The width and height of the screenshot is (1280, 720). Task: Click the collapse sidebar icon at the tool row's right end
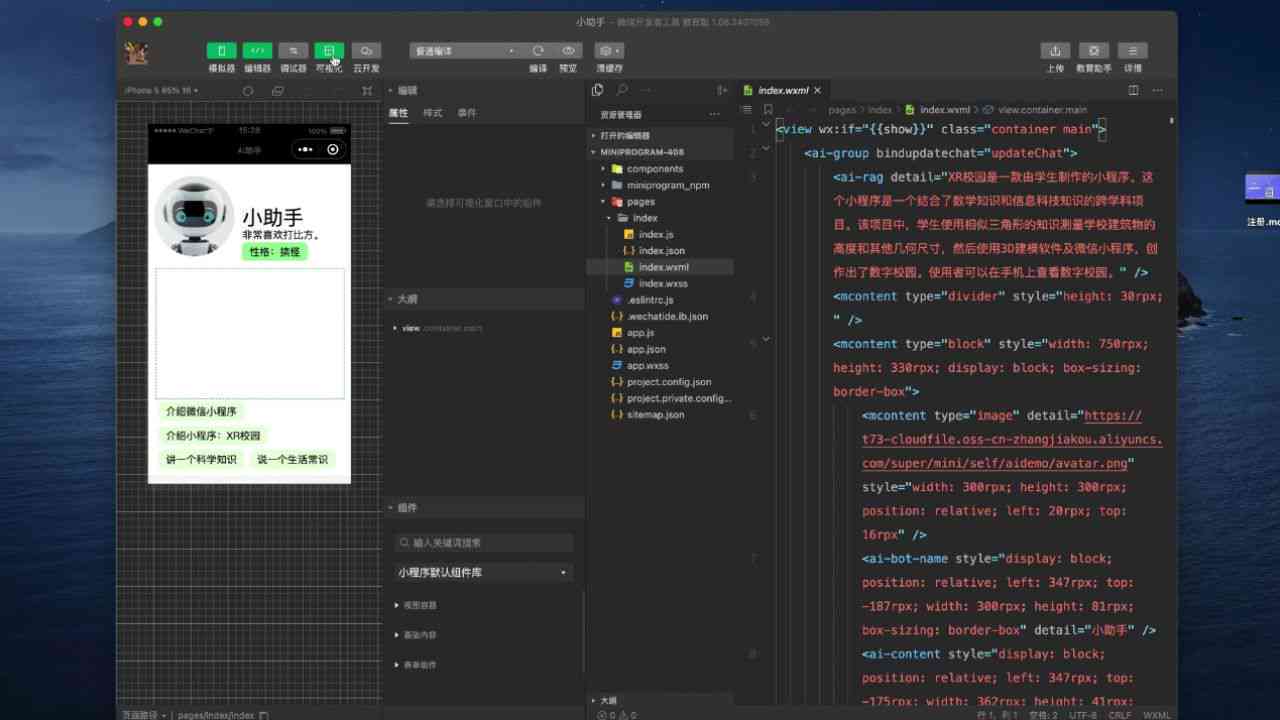click(722, 90)
